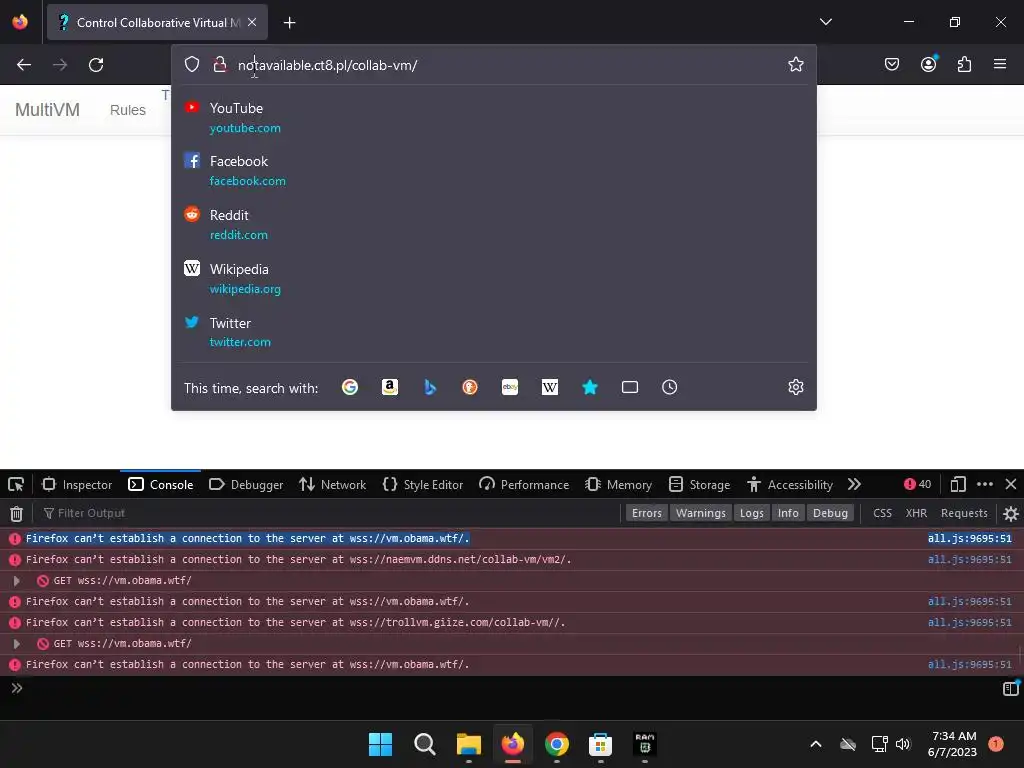Open a new tab with plus button
The height and width of the screenshot is (768, 1024).
(289, 23)
